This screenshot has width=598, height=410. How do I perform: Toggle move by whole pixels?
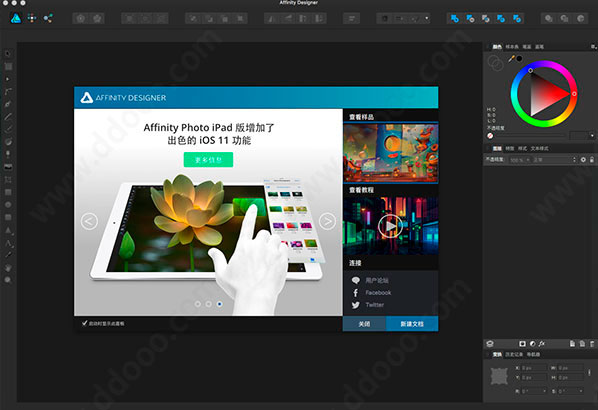(400, 18)
